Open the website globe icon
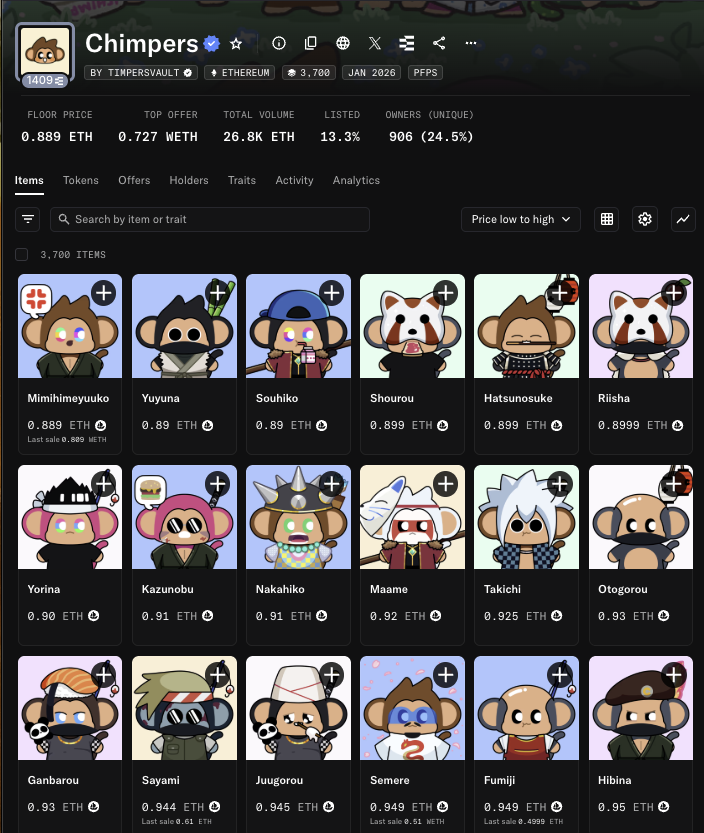704x833 pixels. tap(343, 43)
